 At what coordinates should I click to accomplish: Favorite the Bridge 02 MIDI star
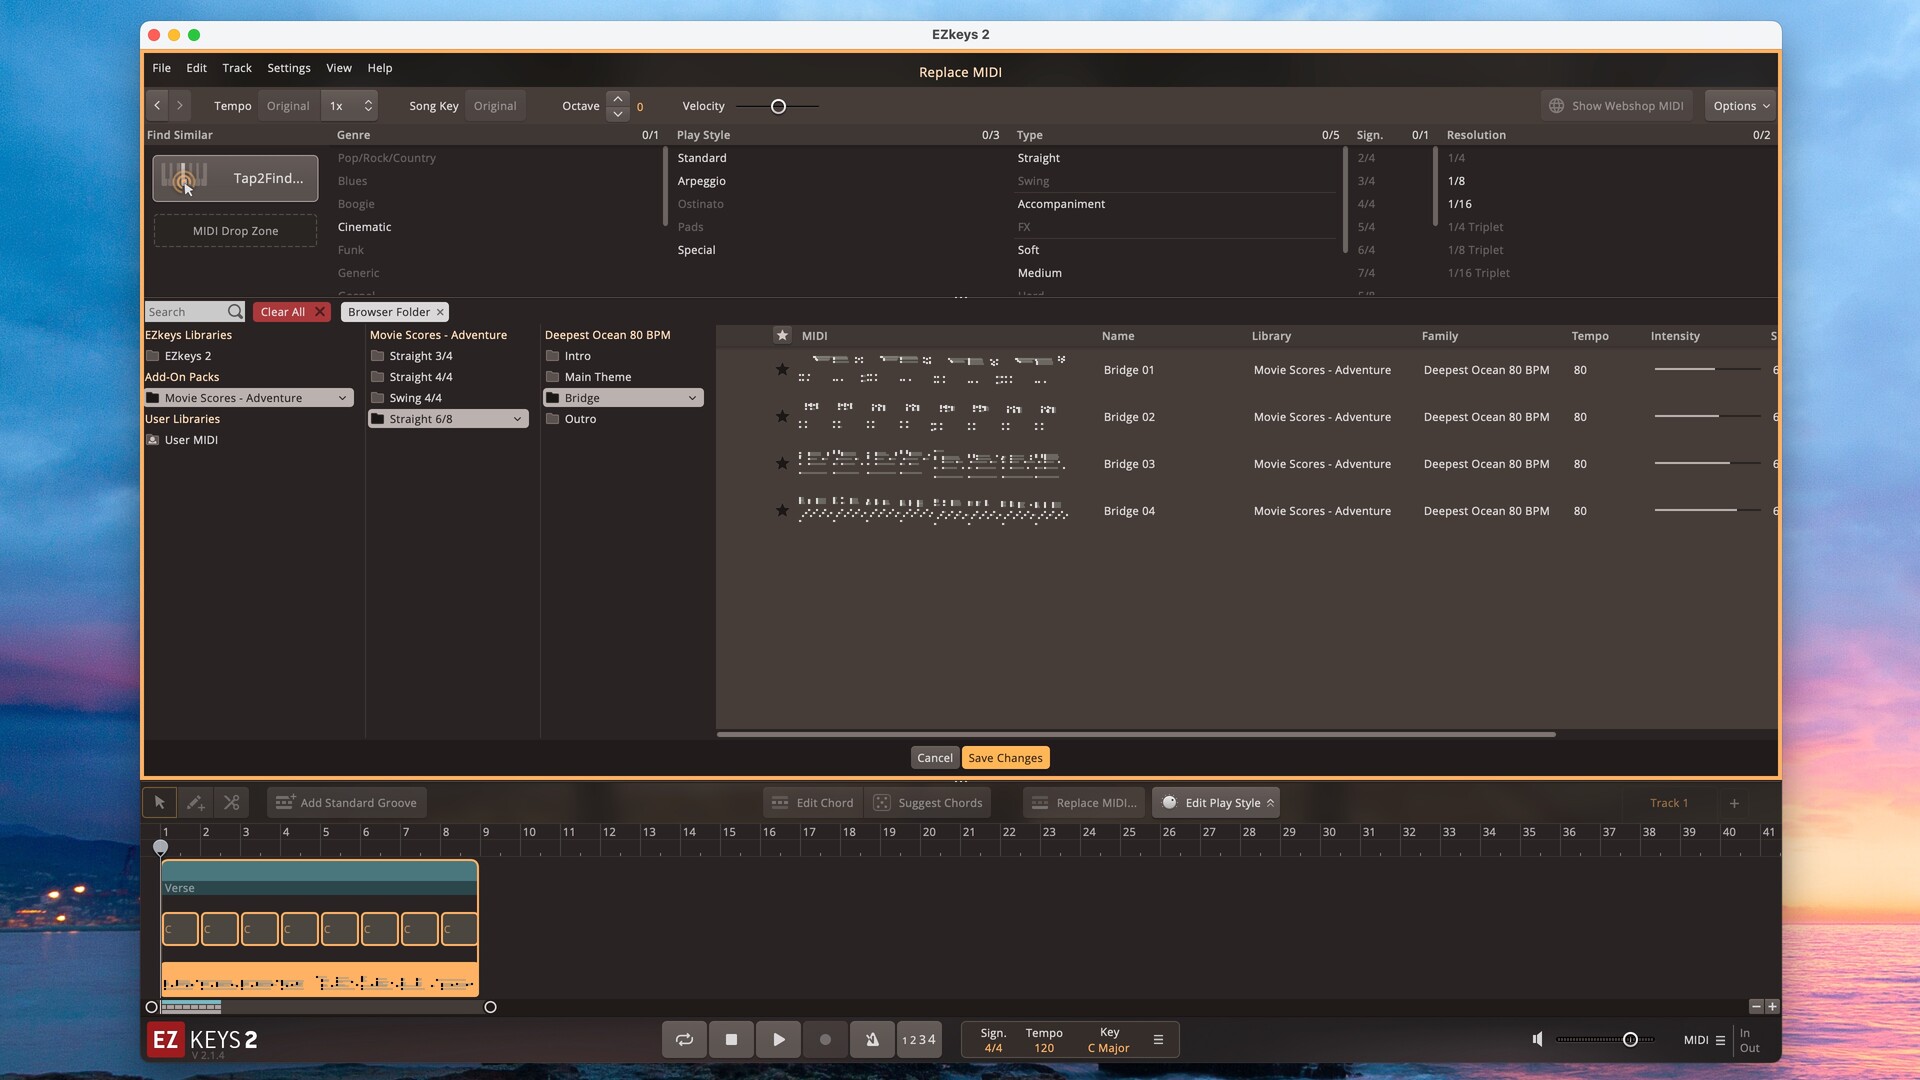point(782,417)
